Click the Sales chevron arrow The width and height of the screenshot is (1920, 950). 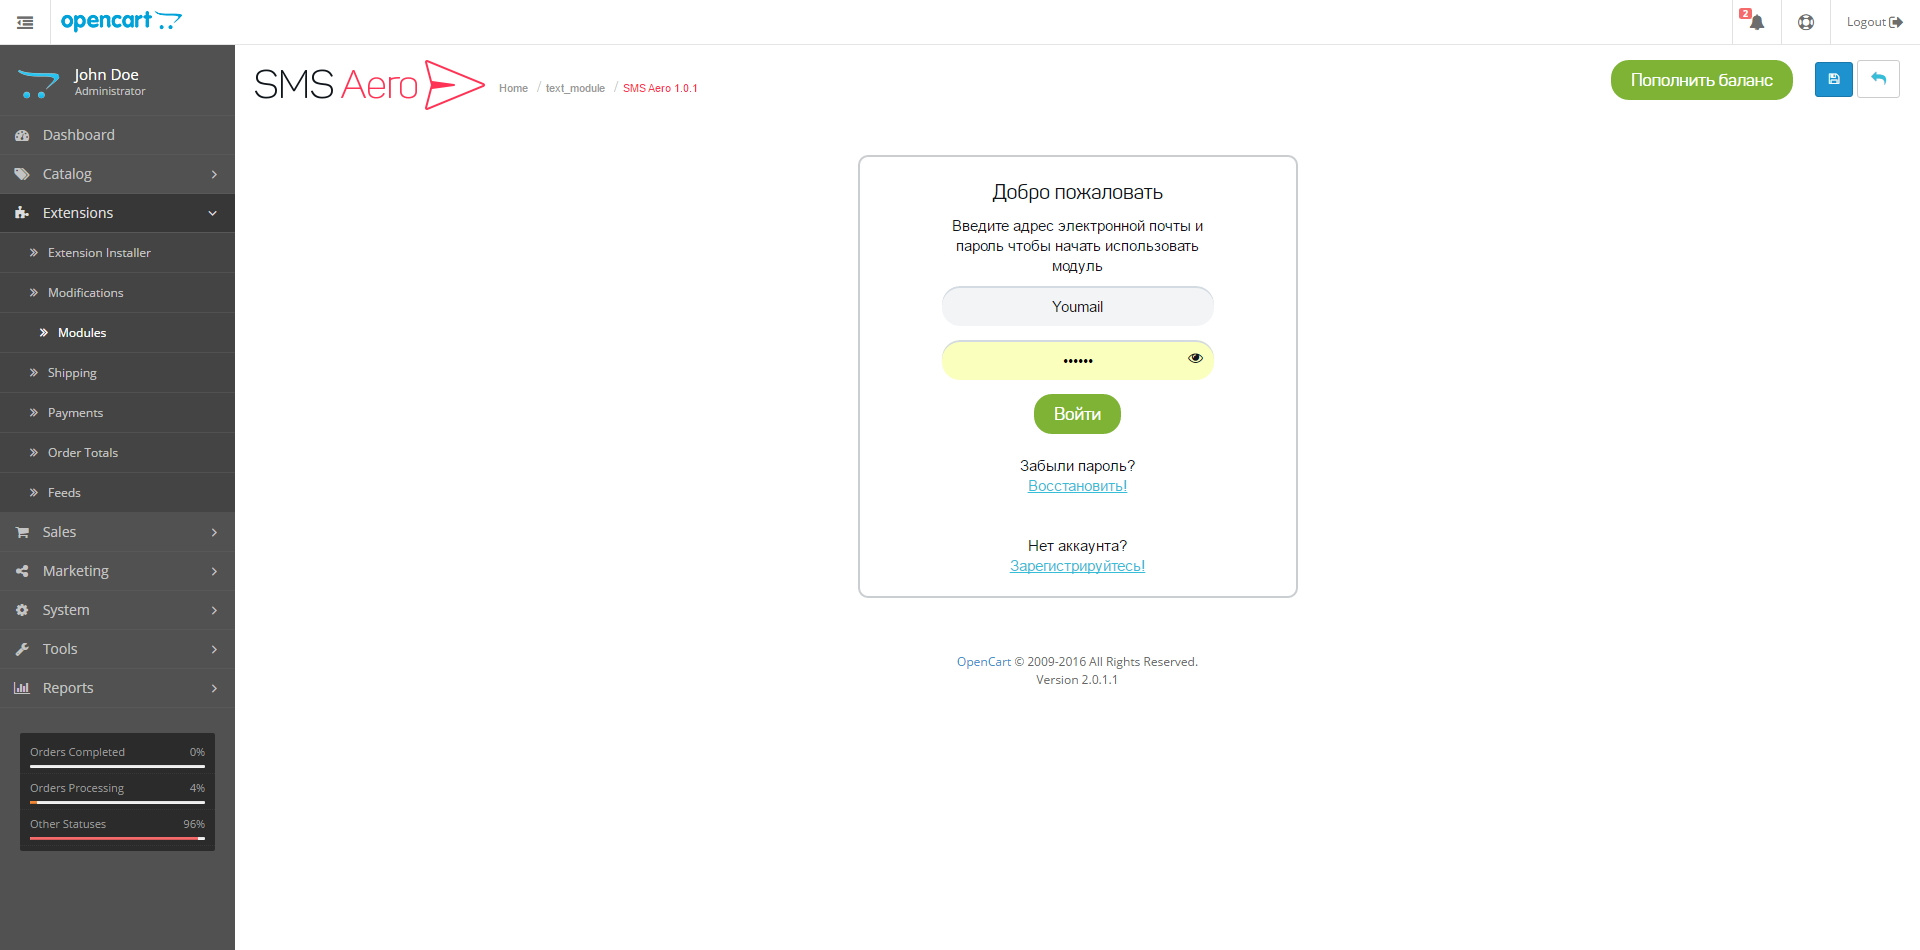pyautogui.click(x=214, y=532)
